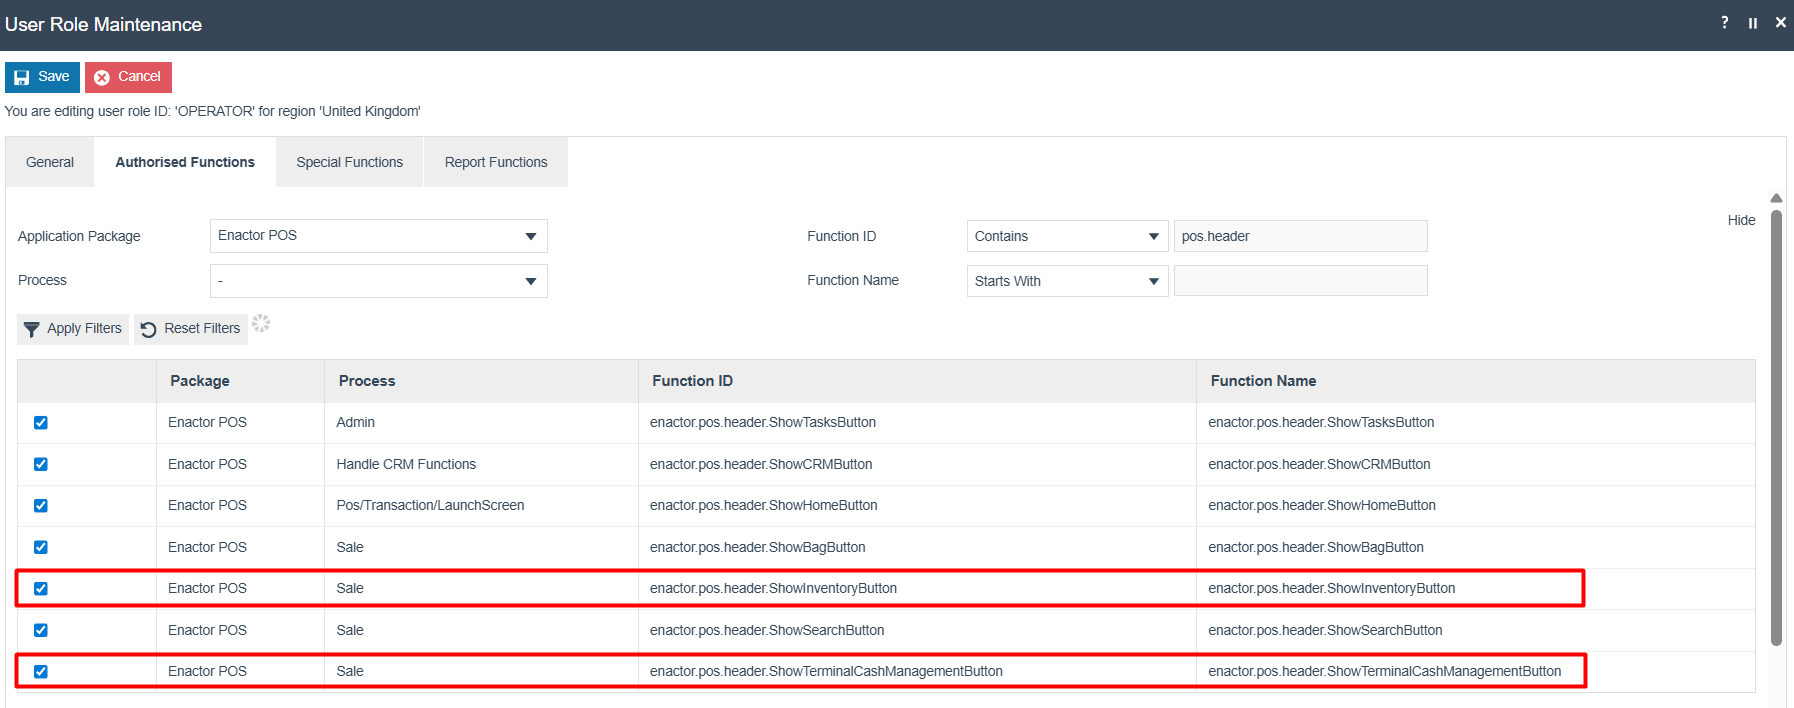
Task: Uncheck the ShowBagButton row checkbox
Action: click(x=41, y=547)
